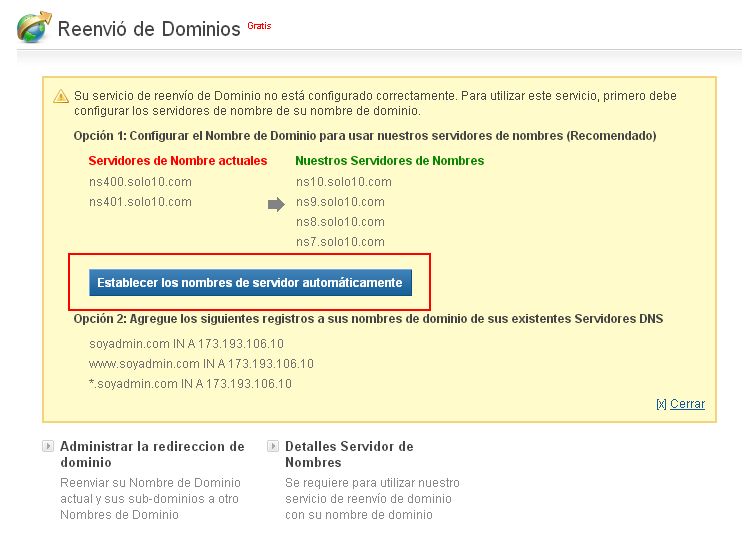Select current nameserver ns401.solo10.com

140,202
